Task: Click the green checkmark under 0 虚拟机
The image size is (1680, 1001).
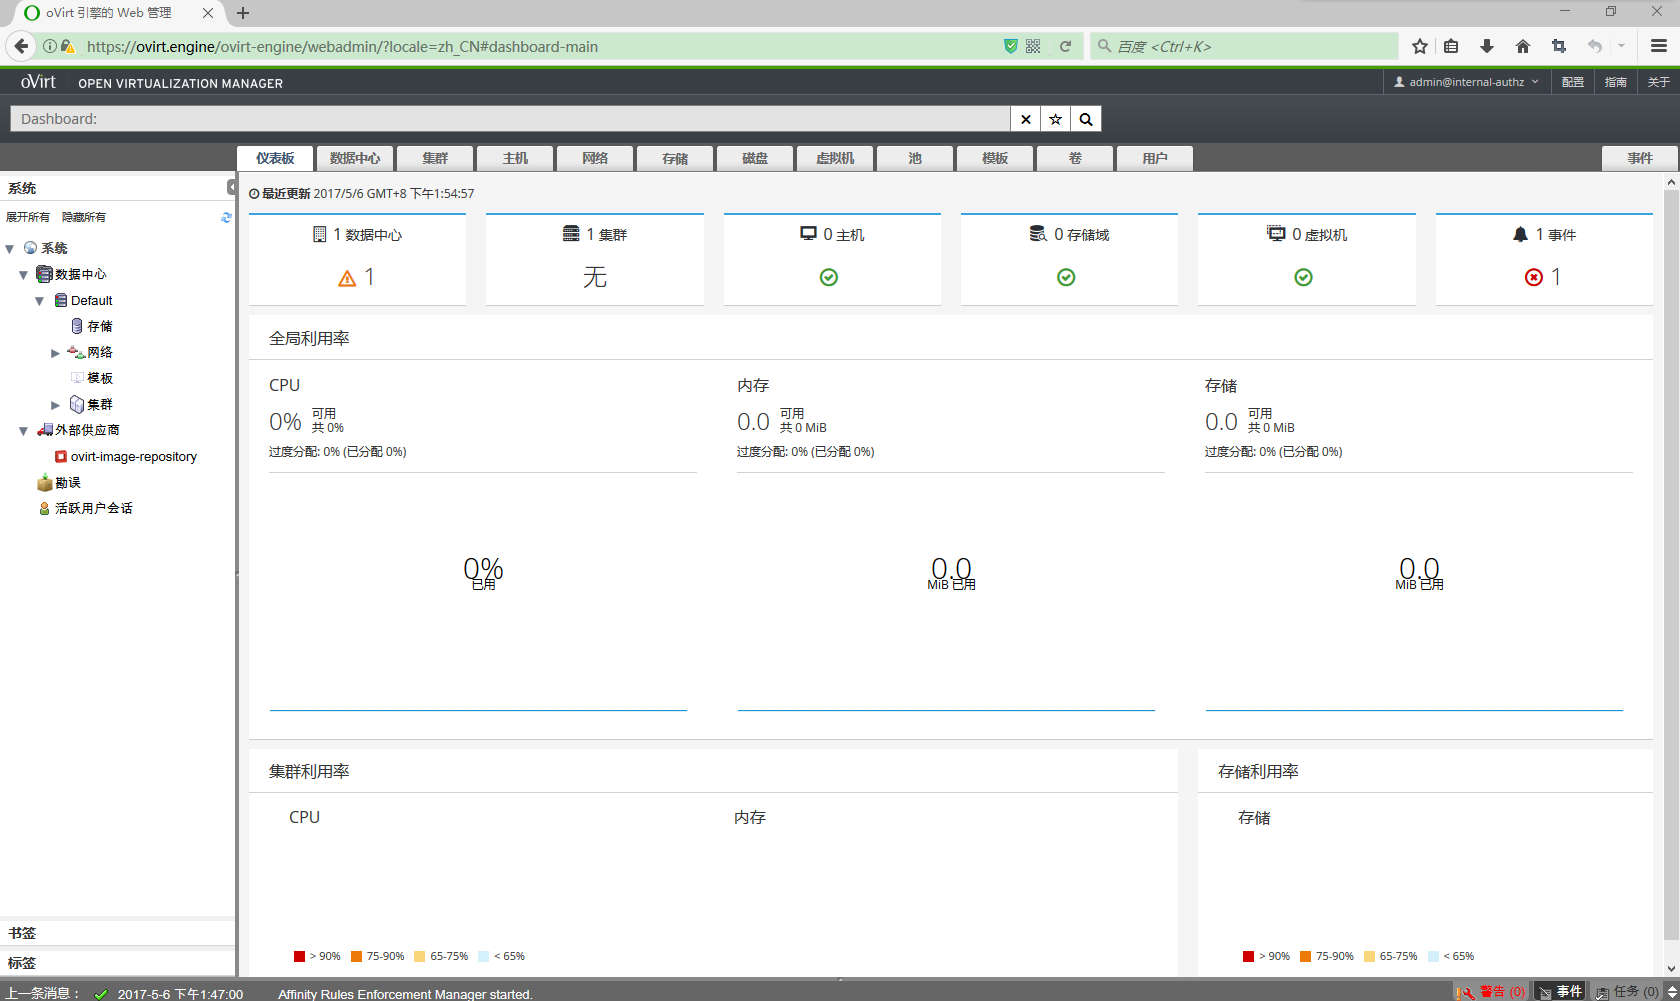Action: [1303, 277]
